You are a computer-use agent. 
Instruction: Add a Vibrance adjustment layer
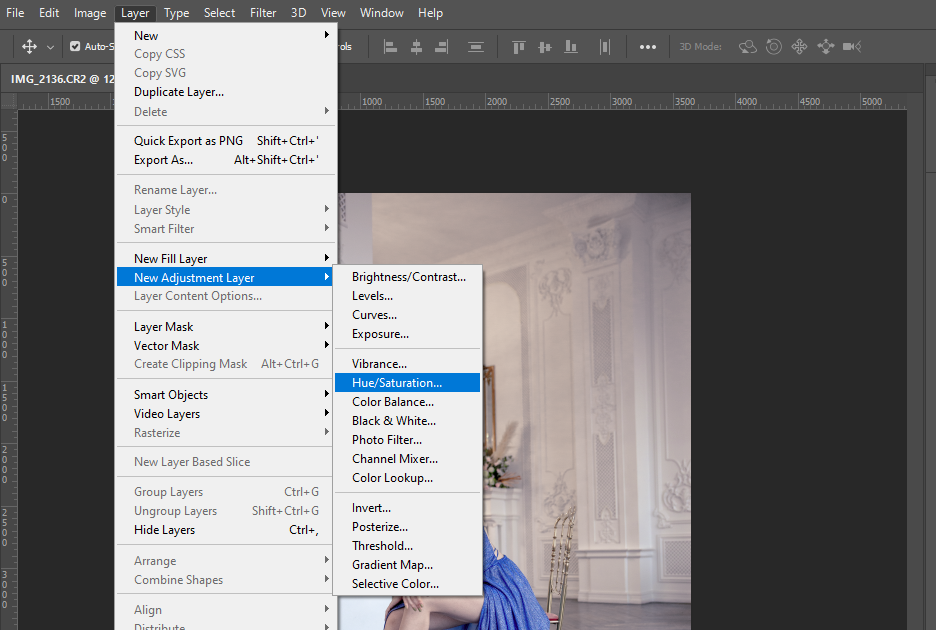coord(408,364)
